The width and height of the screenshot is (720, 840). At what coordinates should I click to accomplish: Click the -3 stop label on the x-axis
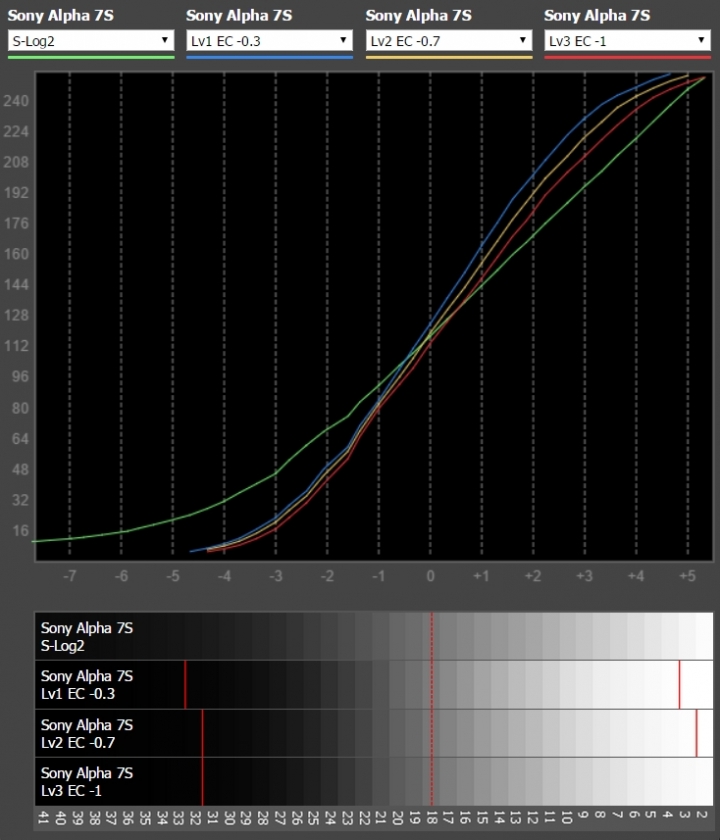[x=275, y=576]
